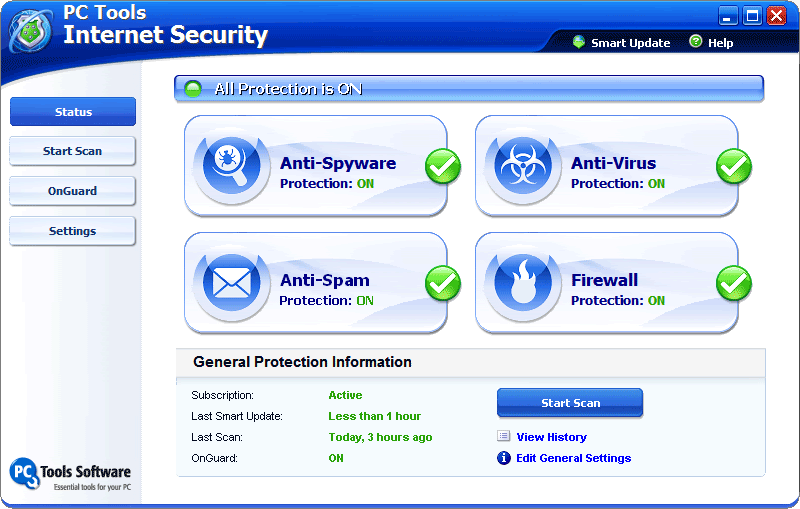The image size is (800, 509).
Task: Click the 'Today, 3 hours ago' last scan value
Action: click(x=380, y=437)
